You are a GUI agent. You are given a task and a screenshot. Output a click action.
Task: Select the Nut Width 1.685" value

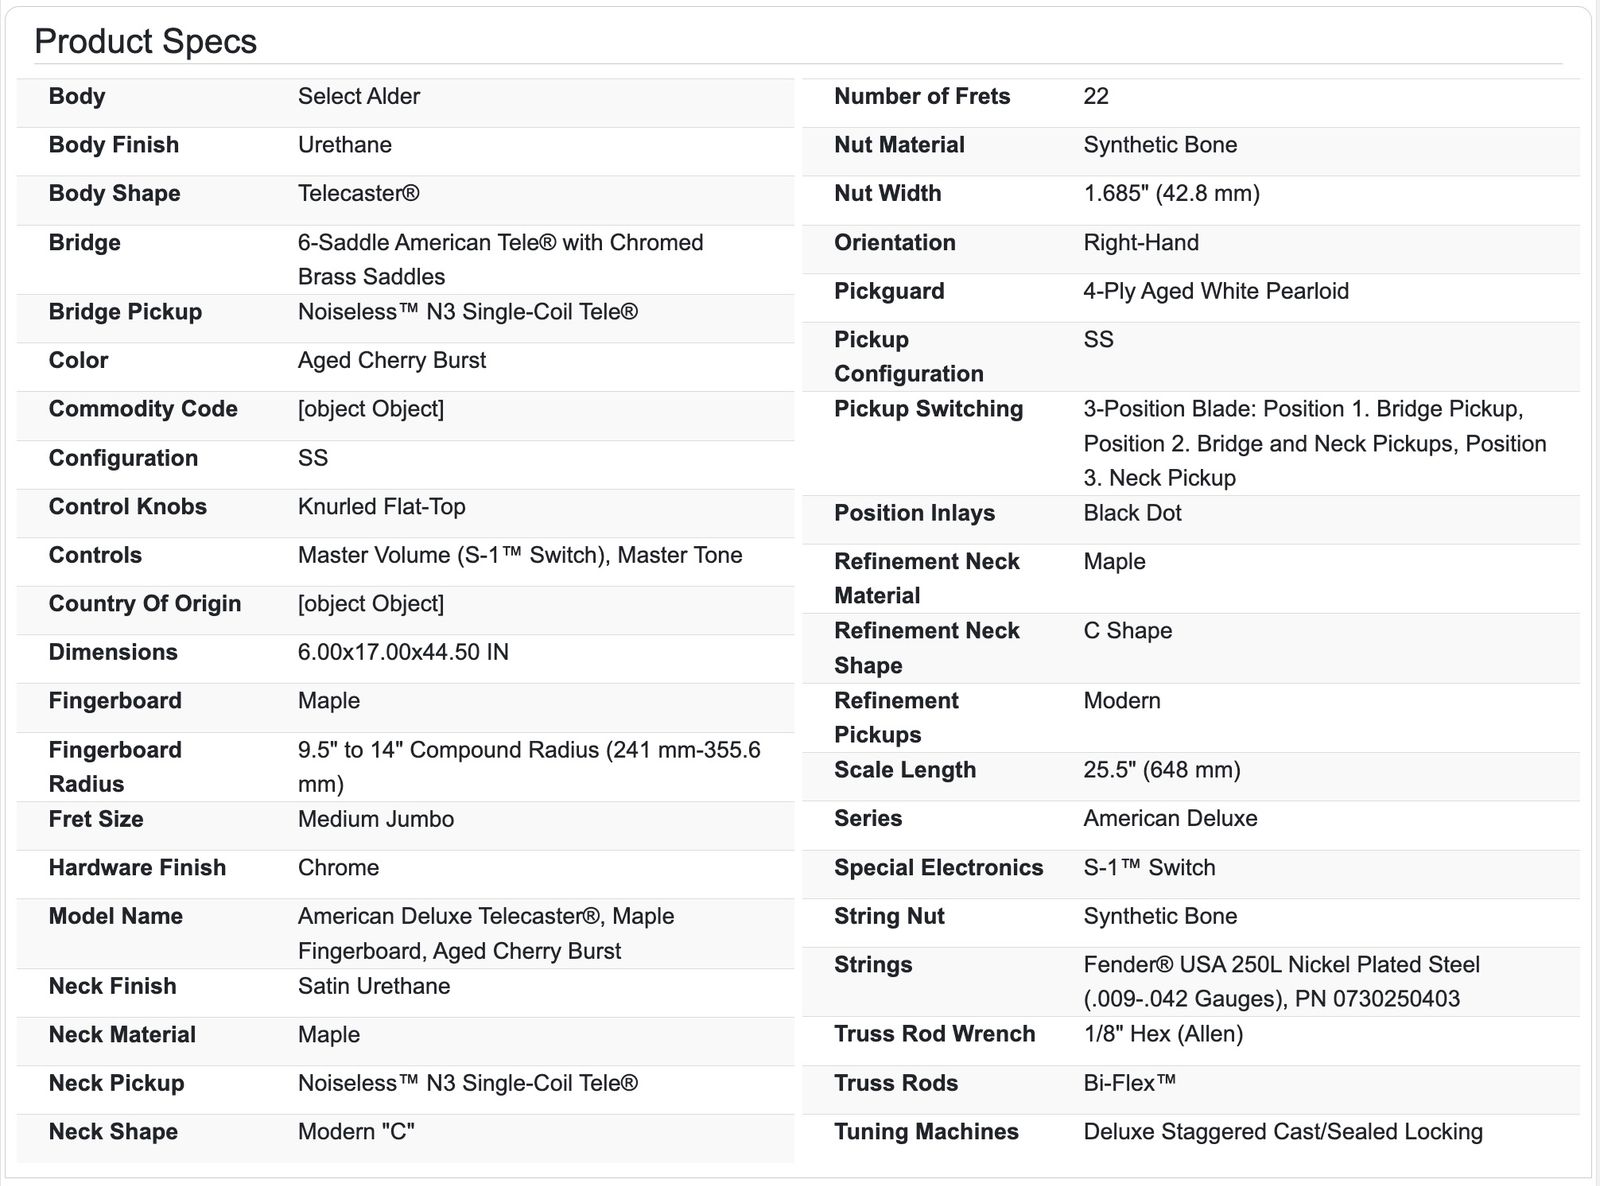1171,193
